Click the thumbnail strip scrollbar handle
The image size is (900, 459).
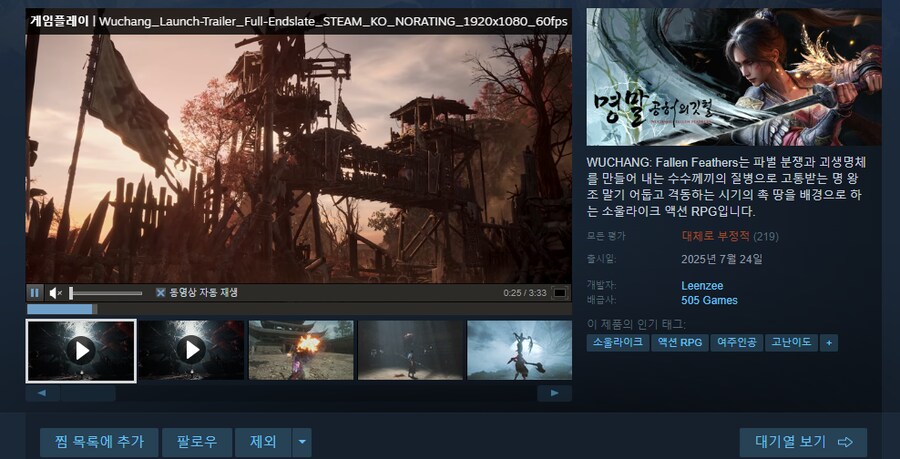coord(88,393)
